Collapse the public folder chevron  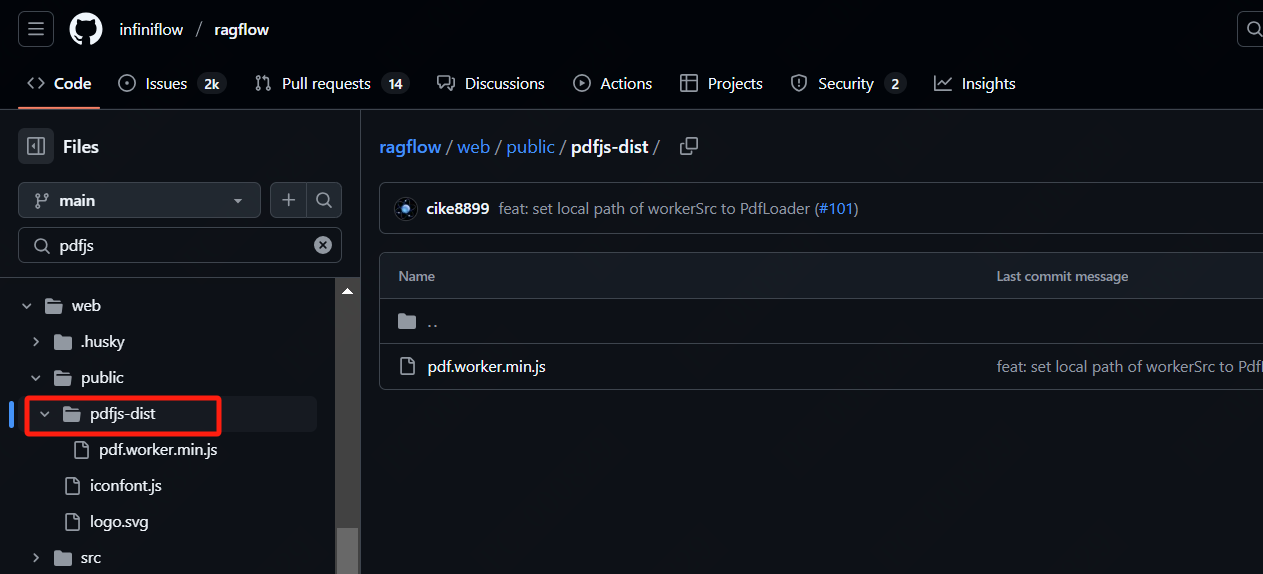(x=36, y=378)
